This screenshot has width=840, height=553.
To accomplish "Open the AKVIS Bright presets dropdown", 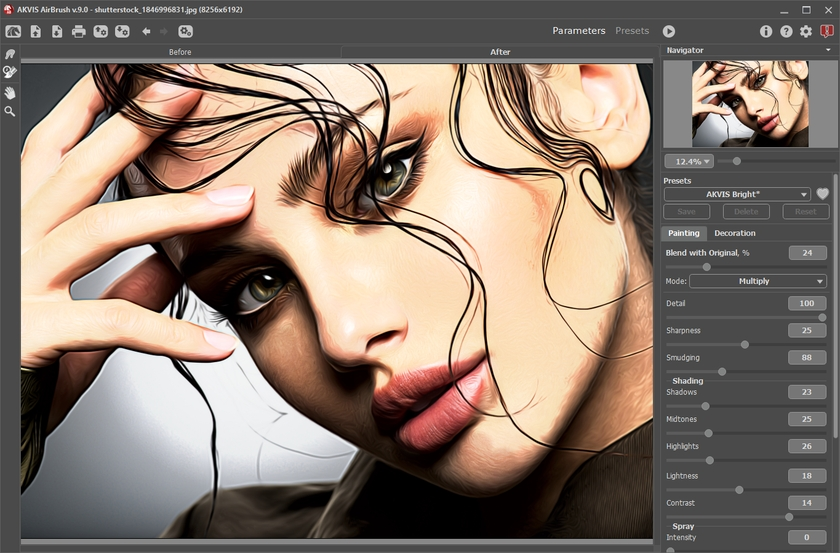I will (x=737, y=194).
